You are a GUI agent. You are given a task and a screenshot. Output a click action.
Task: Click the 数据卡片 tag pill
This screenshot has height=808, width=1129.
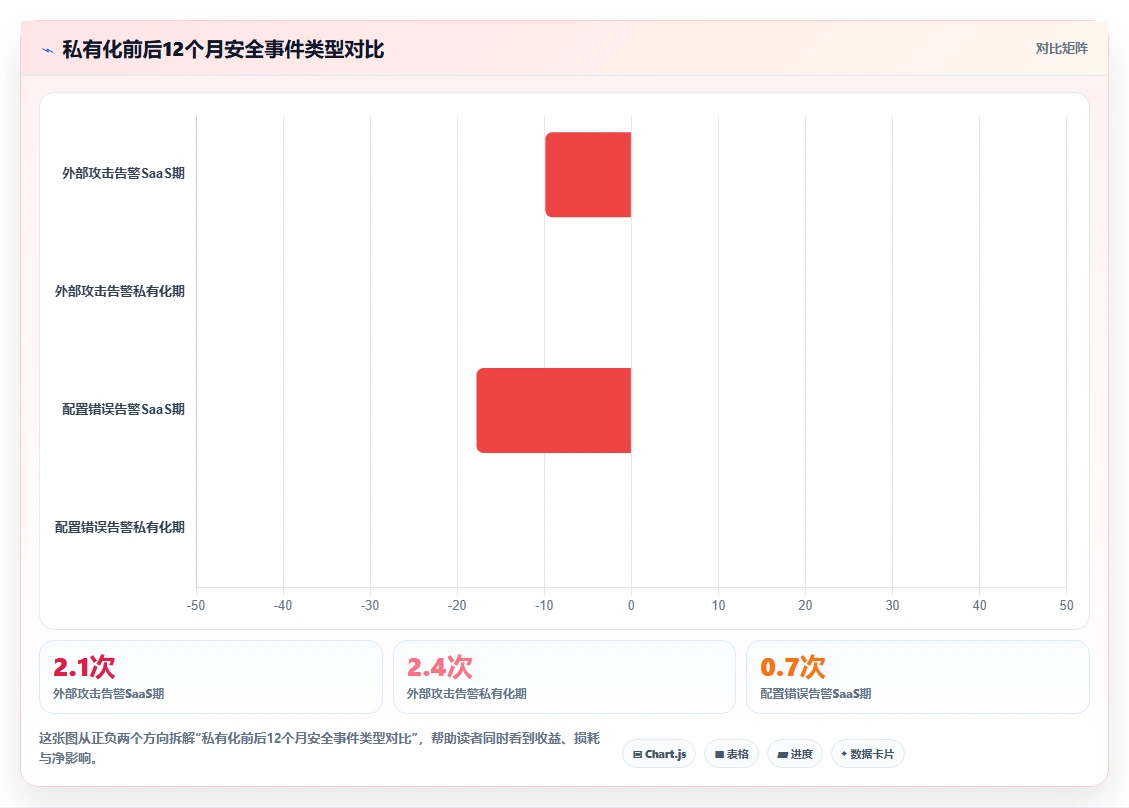868,754
